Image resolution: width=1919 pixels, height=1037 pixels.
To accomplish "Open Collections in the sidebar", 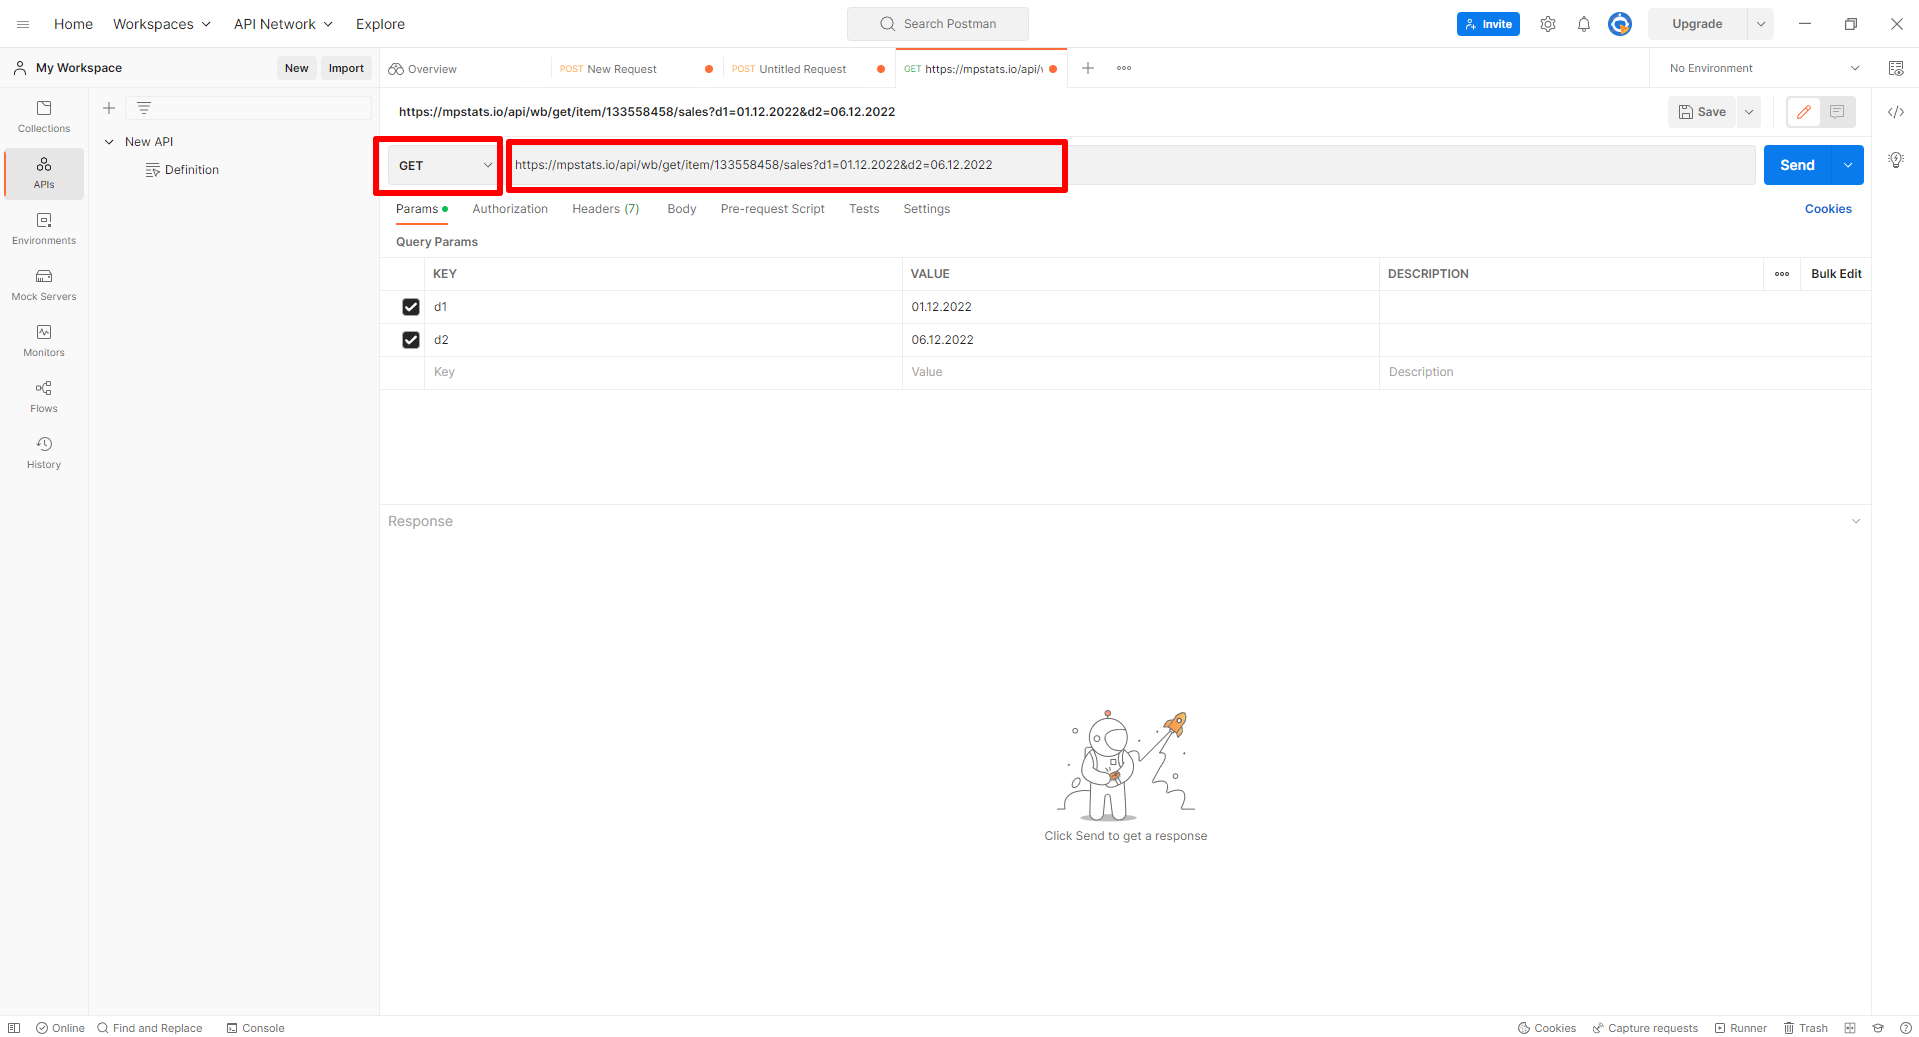I will 44,116.
